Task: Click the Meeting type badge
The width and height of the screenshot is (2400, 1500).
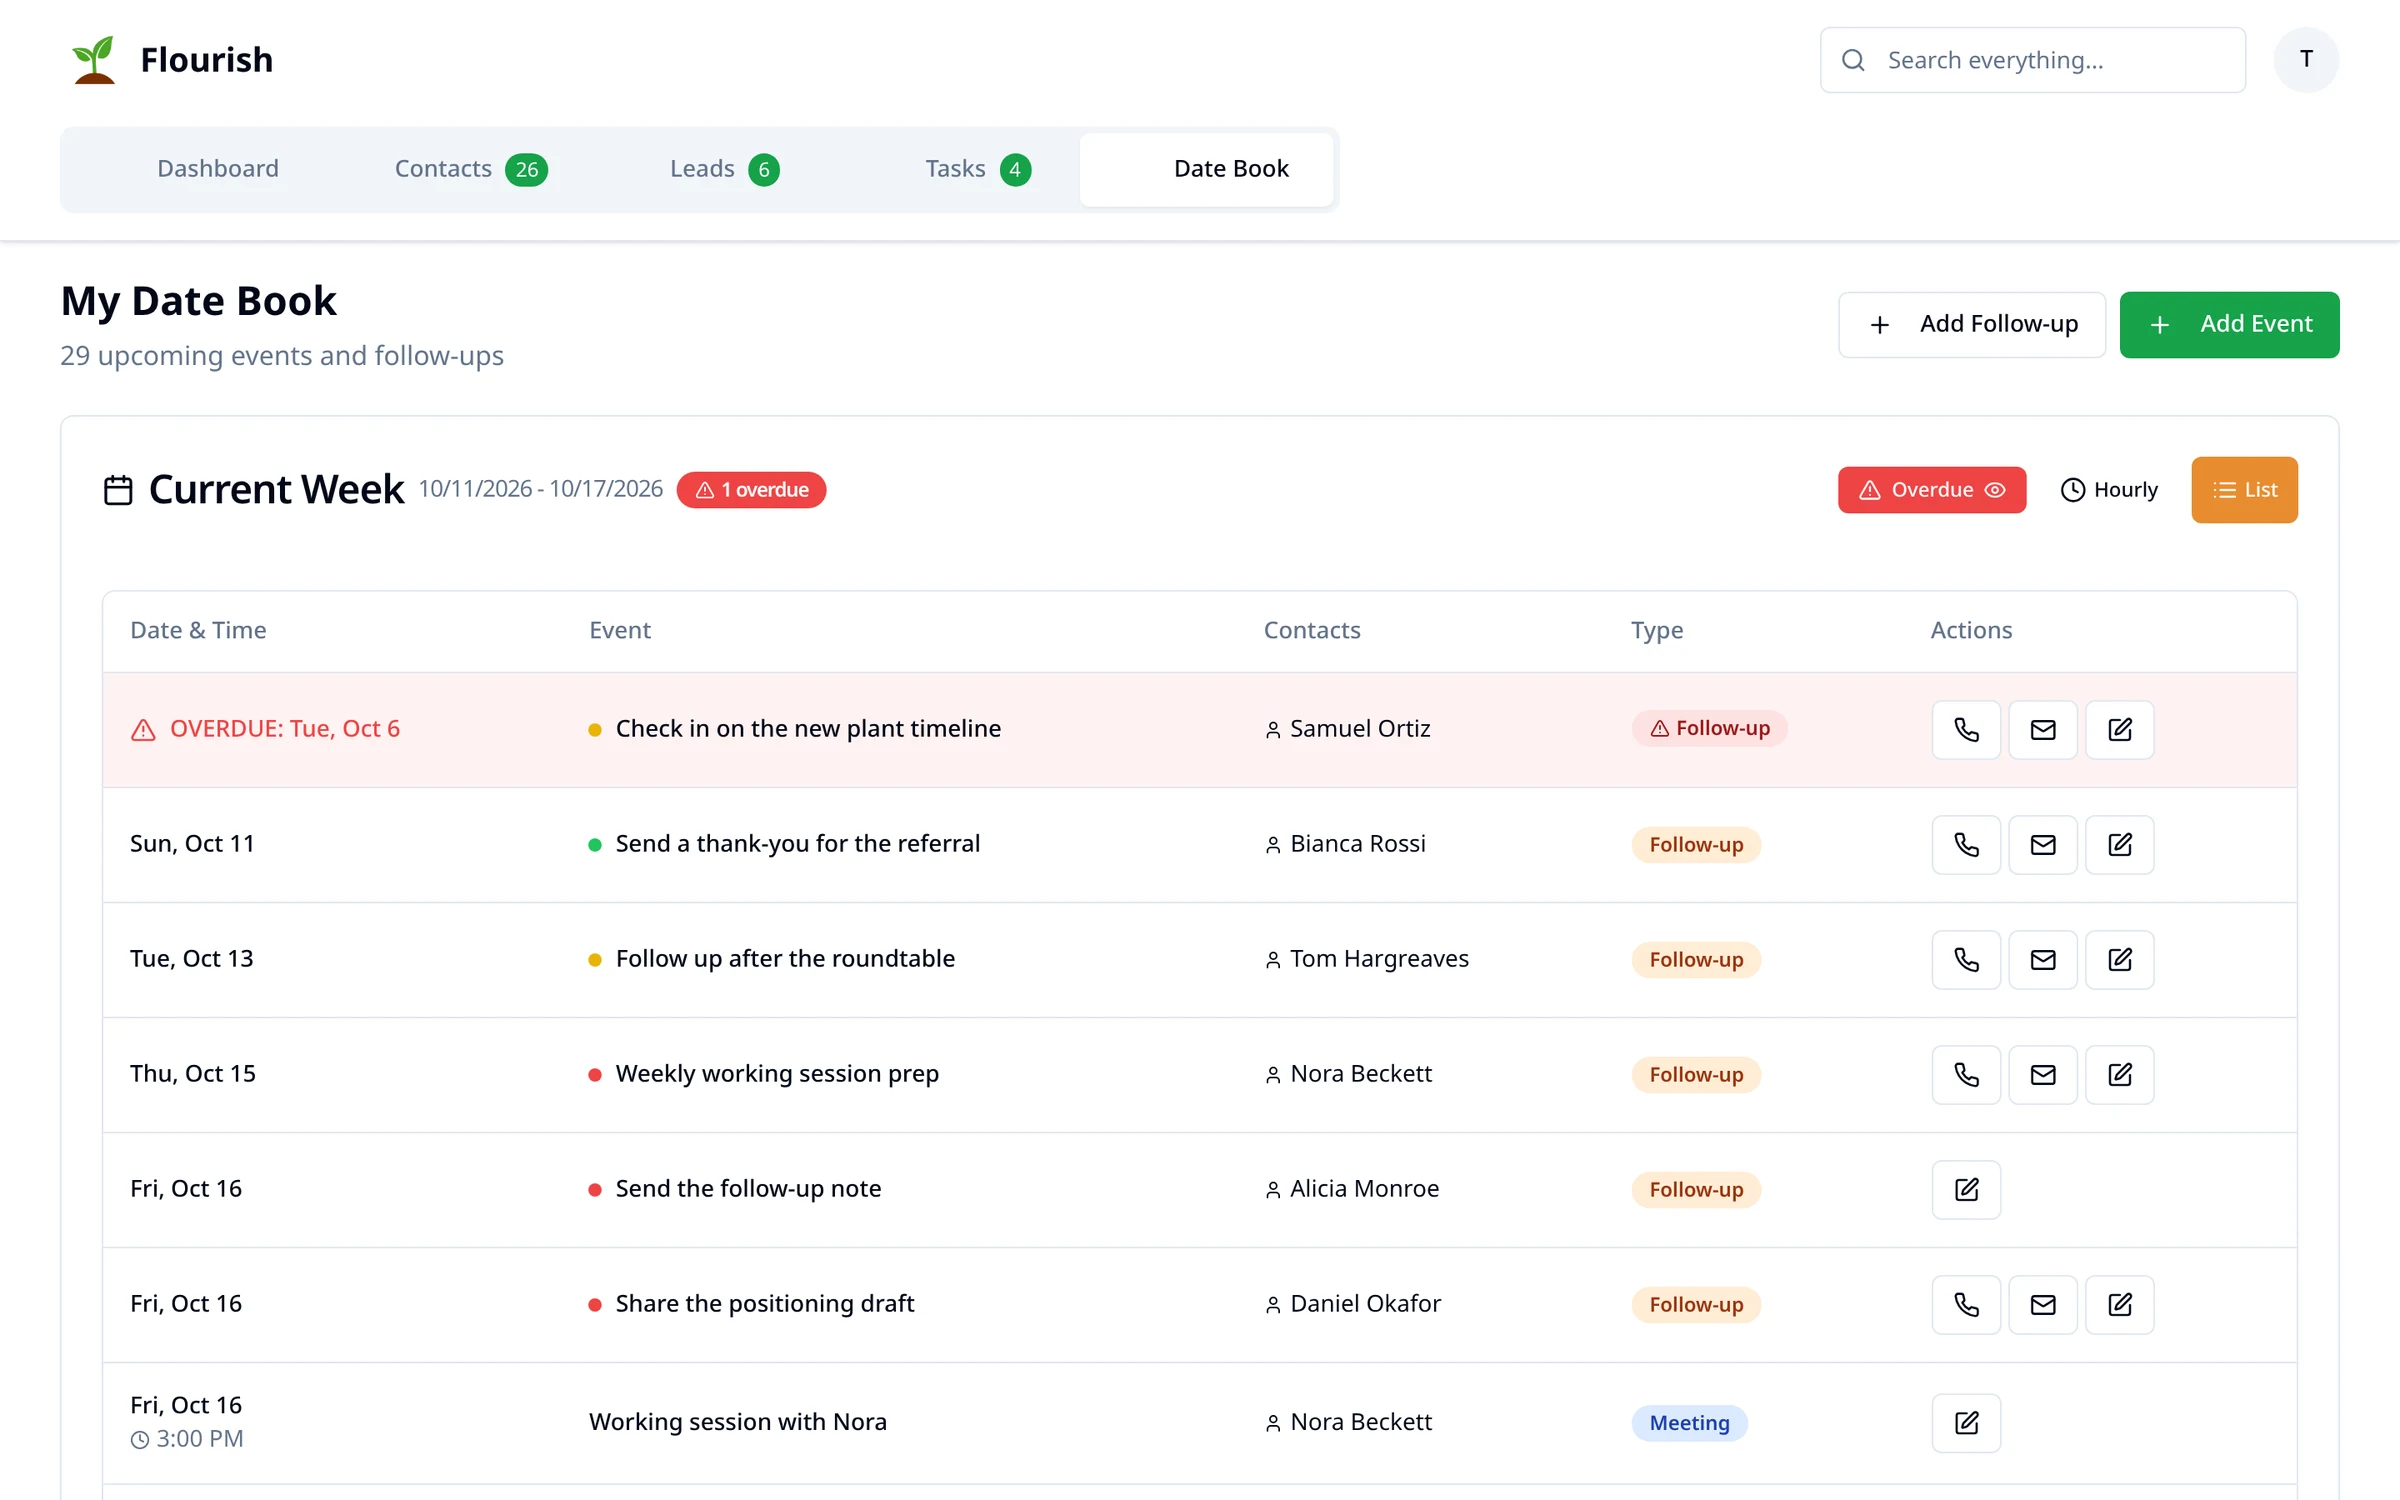Action: coord(1689,1423)
